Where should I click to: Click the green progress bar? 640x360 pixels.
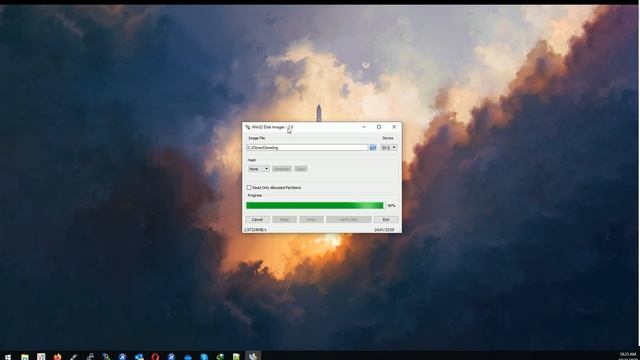tap(315, 205)
